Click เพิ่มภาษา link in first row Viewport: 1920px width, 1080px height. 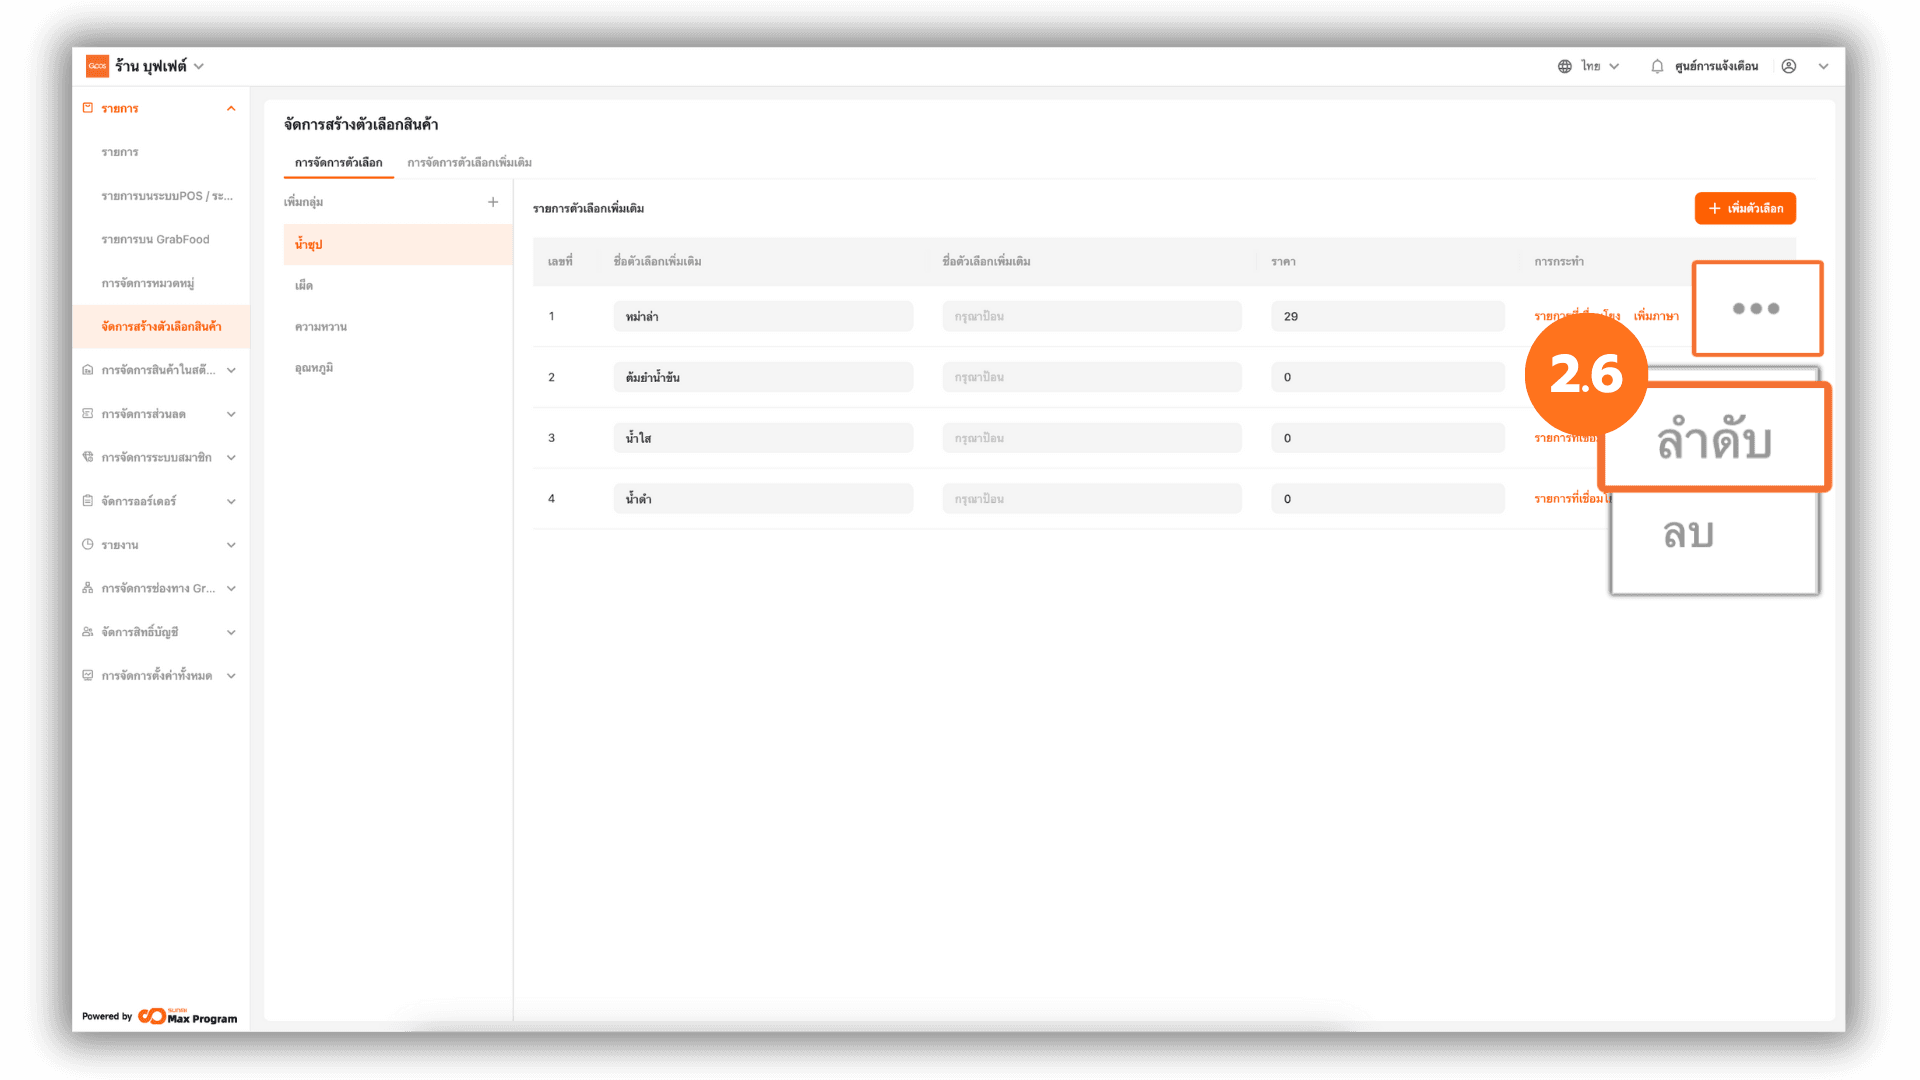coord(1656,316)
